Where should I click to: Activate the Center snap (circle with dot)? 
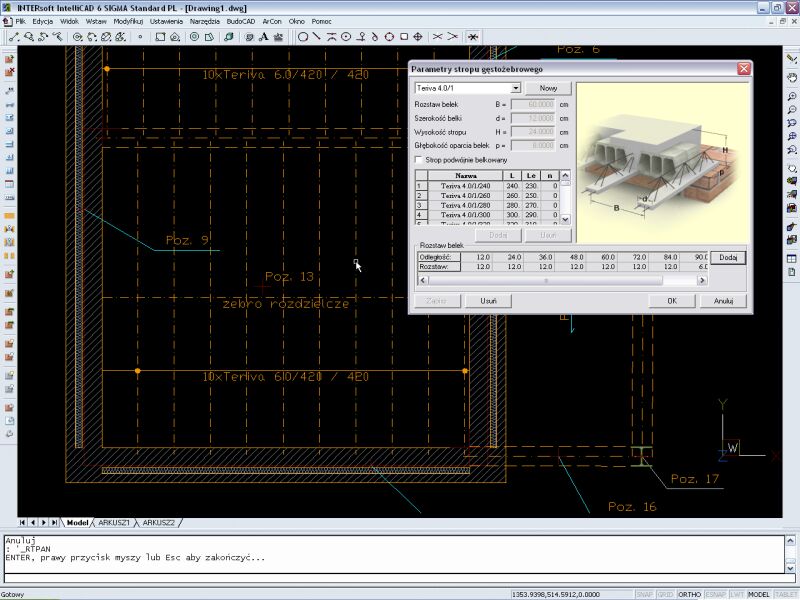coord(346,37)
